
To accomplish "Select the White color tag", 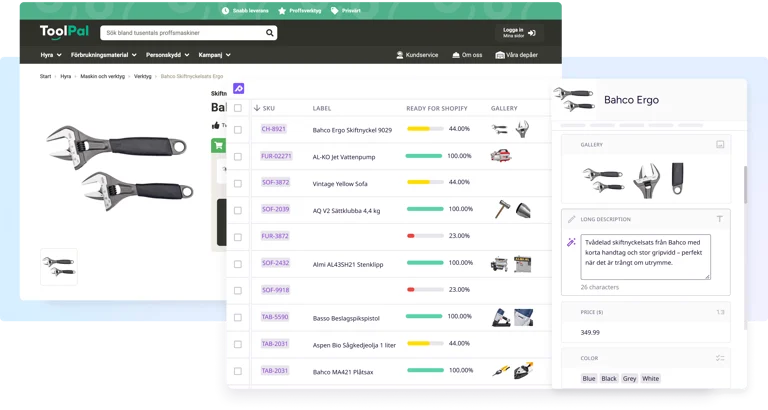I will click(650, 378).
